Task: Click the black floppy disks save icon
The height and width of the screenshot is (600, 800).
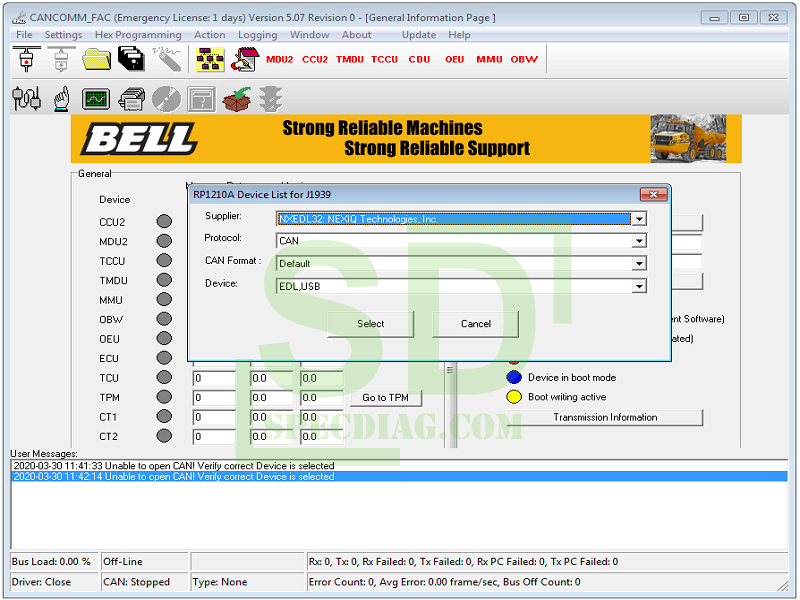Action: click(x=132, y=59)
